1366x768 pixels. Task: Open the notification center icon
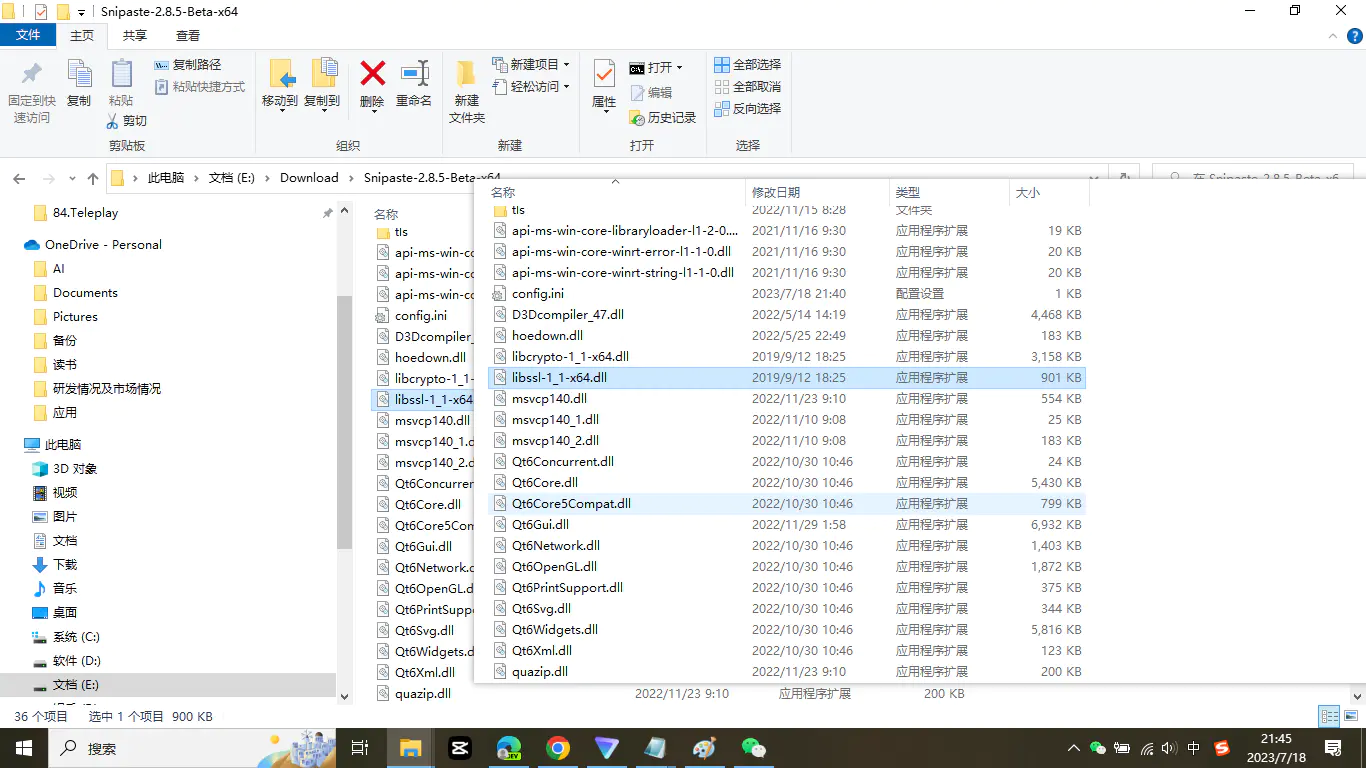(x=1333, y=748)
